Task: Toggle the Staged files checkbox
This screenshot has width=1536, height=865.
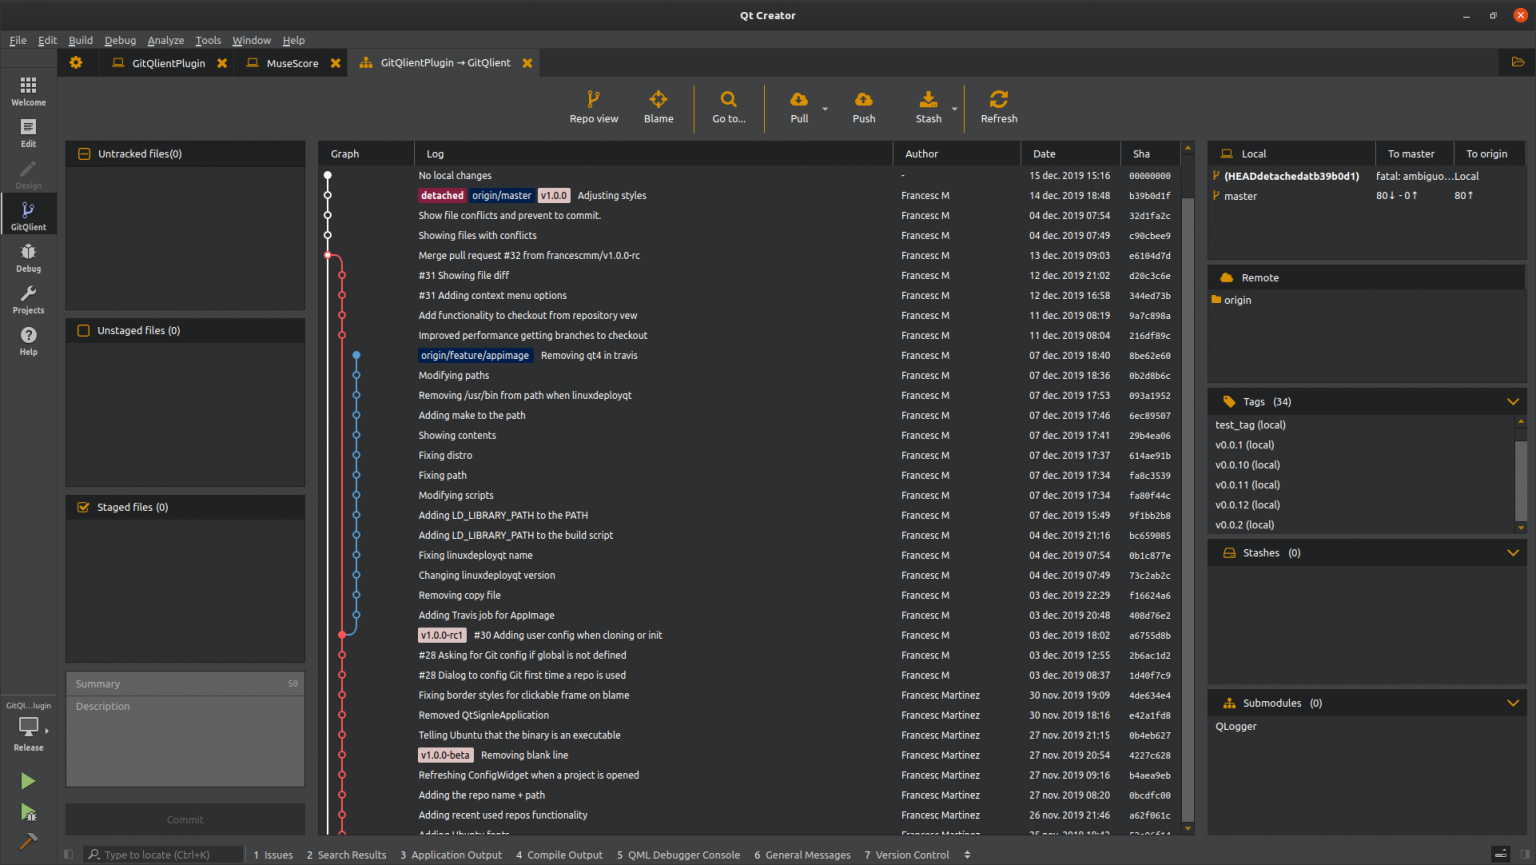Action: coord(83,507)
